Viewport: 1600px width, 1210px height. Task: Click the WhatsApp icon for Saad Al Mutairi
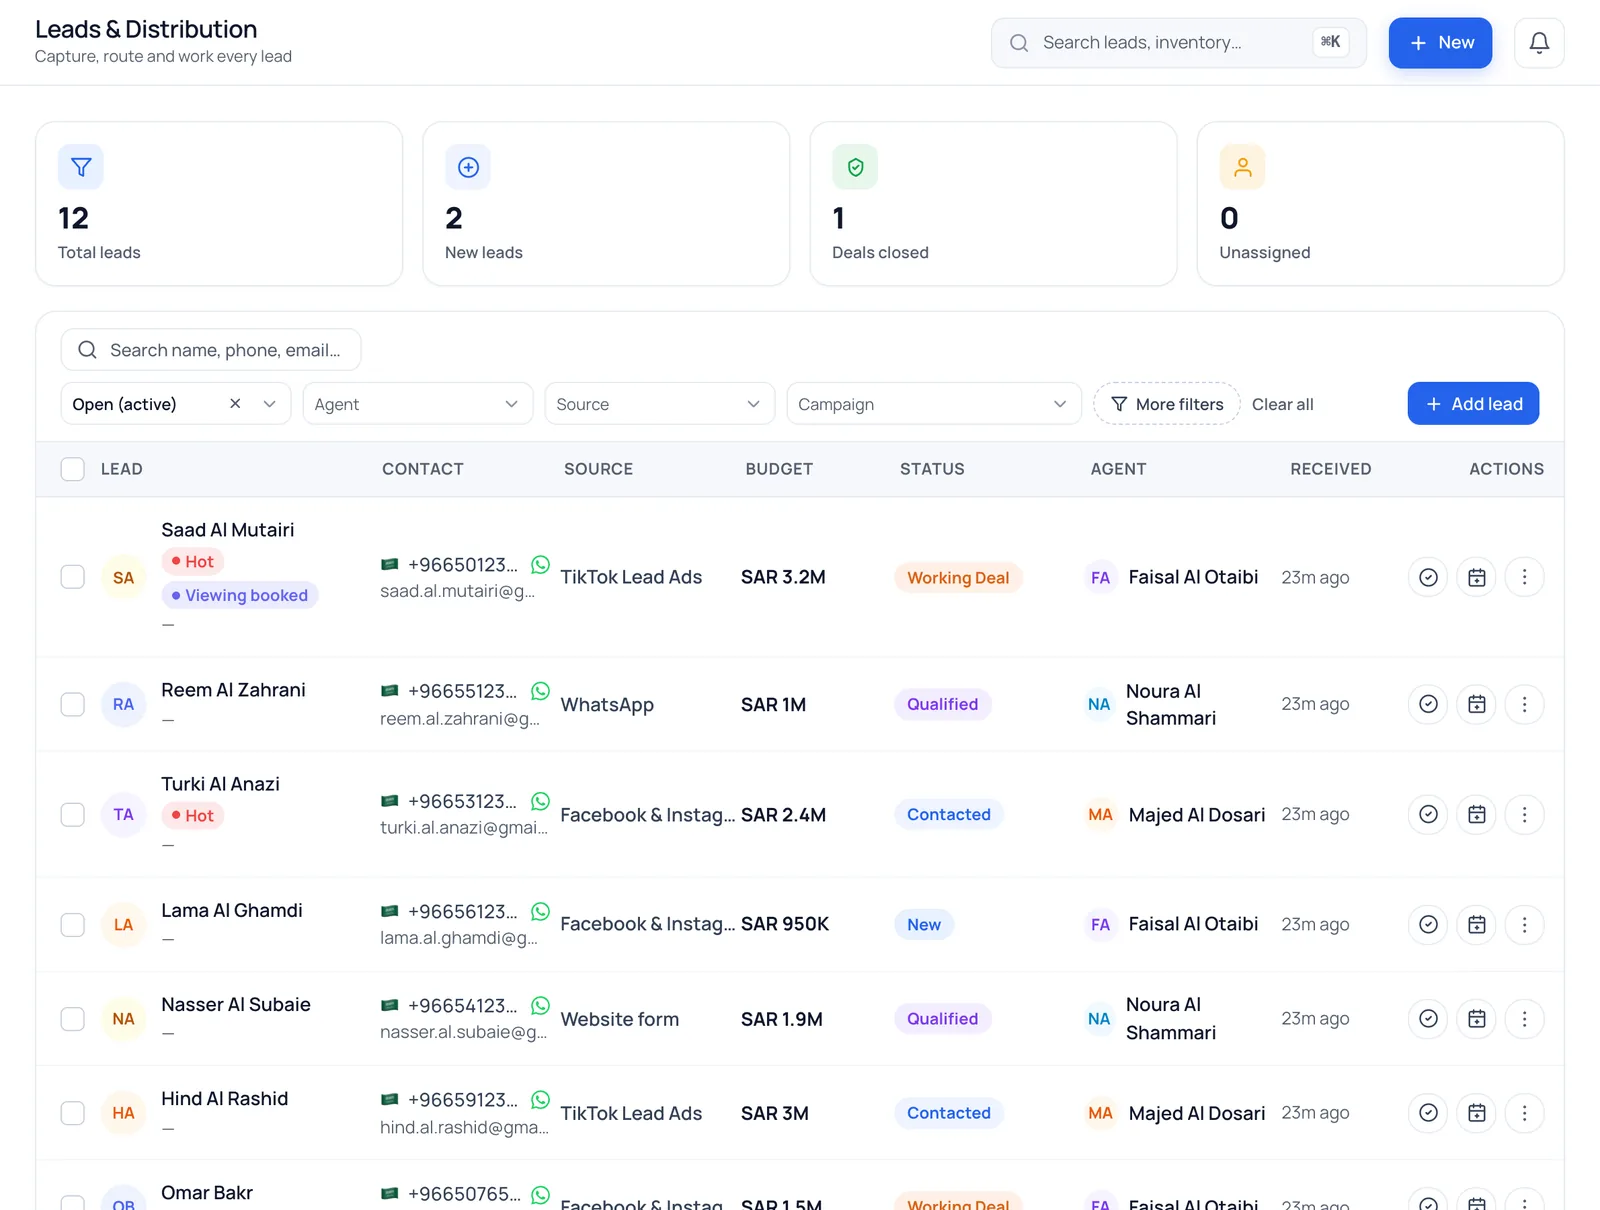tap(540, 564)
